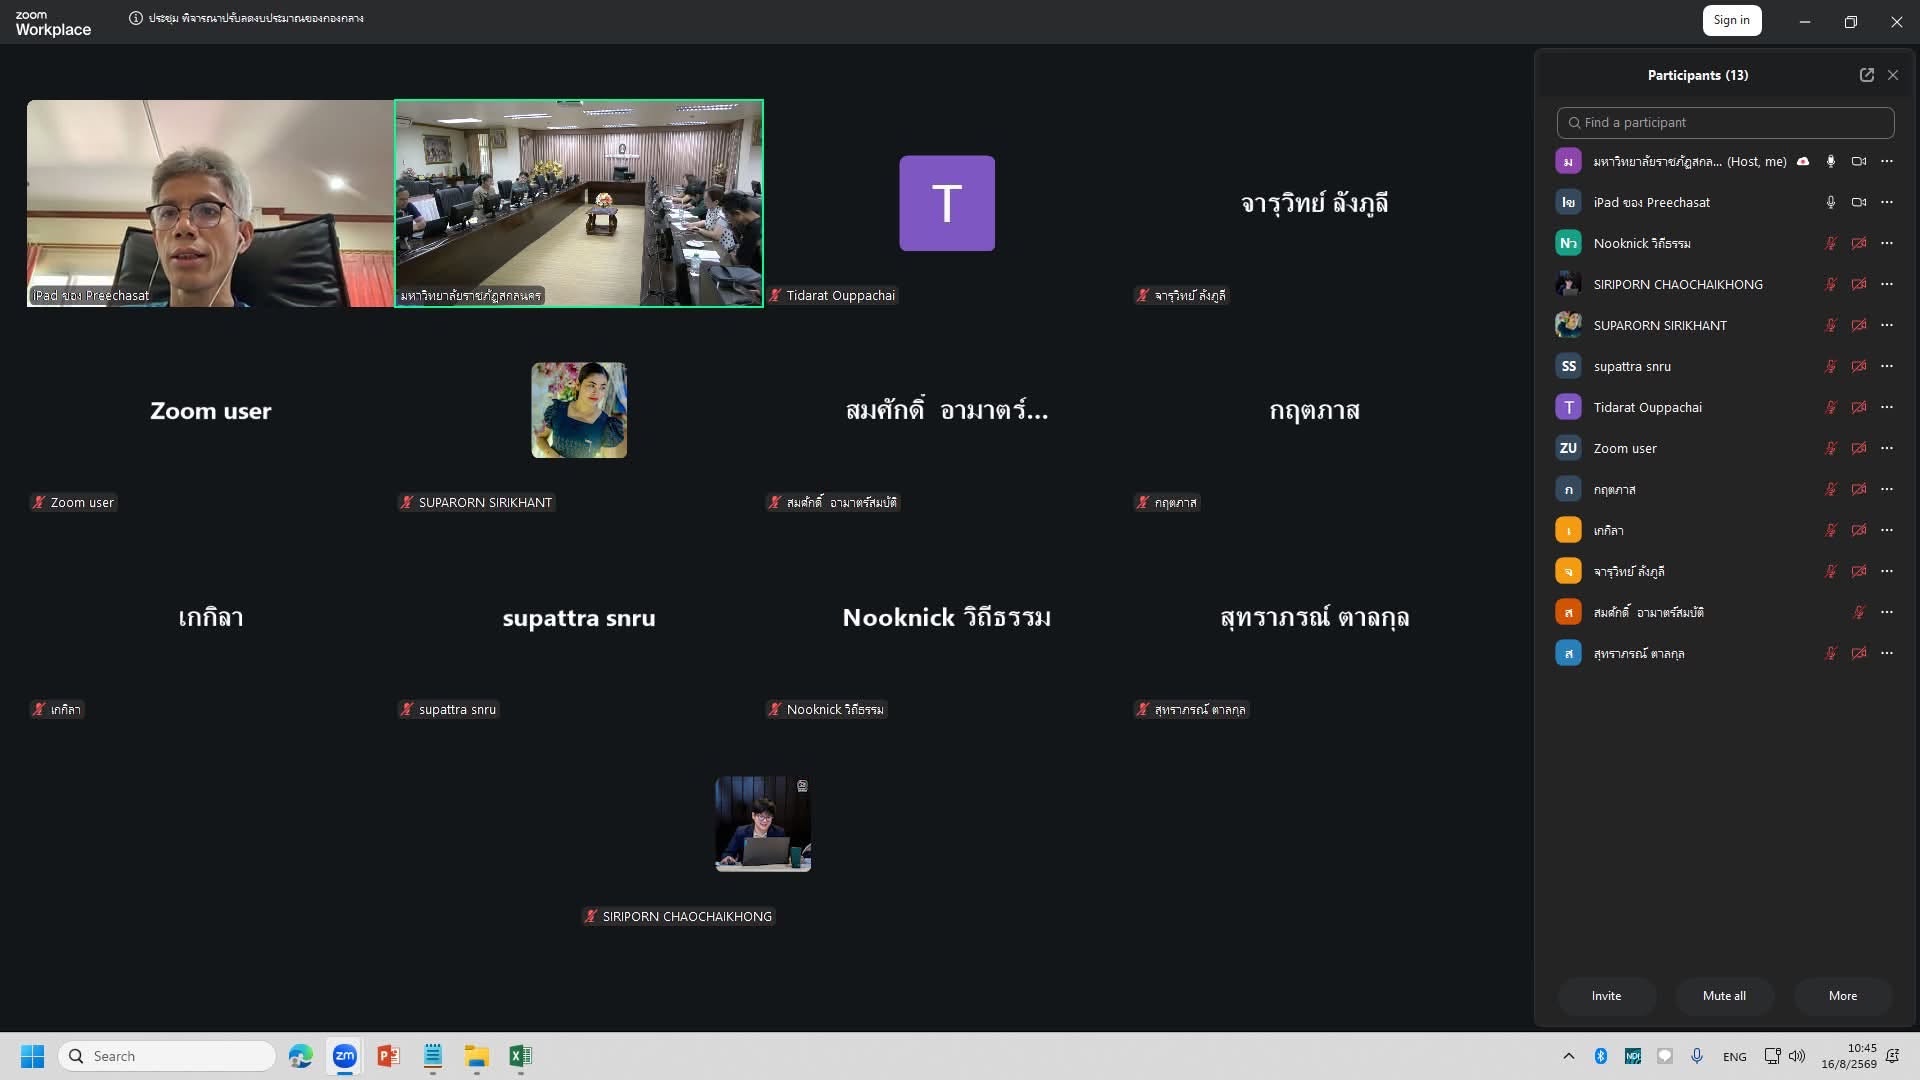
Task: Click the green avatar beside Nooknick in the list
Action: (1568, 243)
